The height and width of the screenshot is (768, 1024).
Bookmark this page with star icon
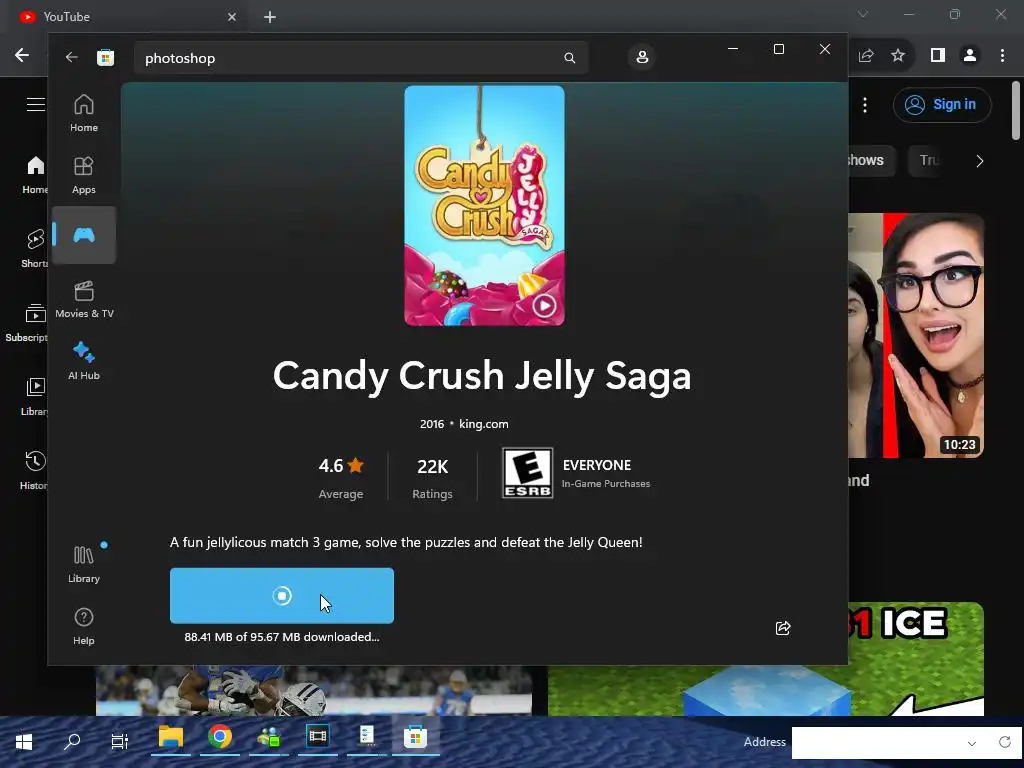click(x=898, y=56)
